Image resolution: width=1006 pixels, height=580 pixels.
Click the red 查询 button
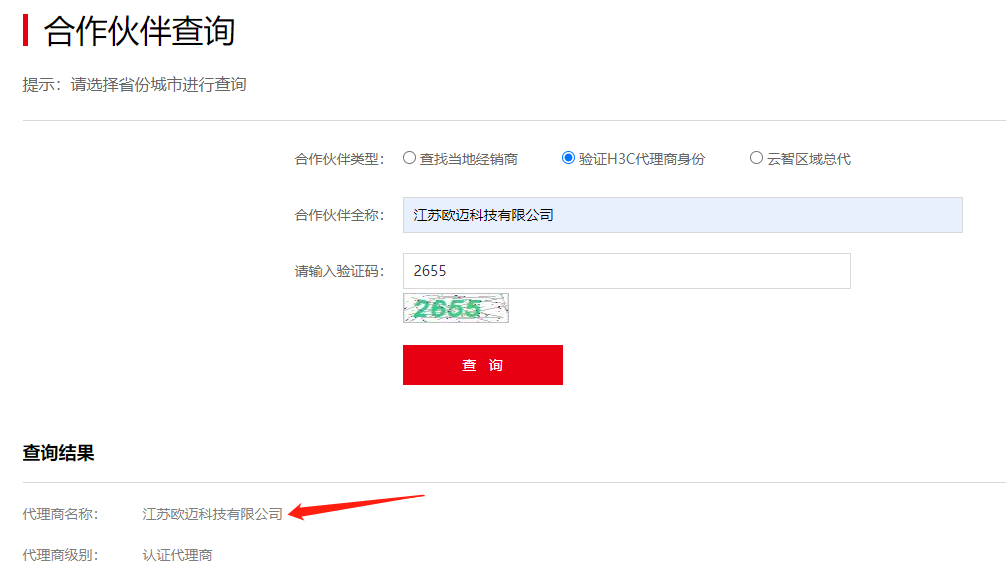tap(482, 365)
